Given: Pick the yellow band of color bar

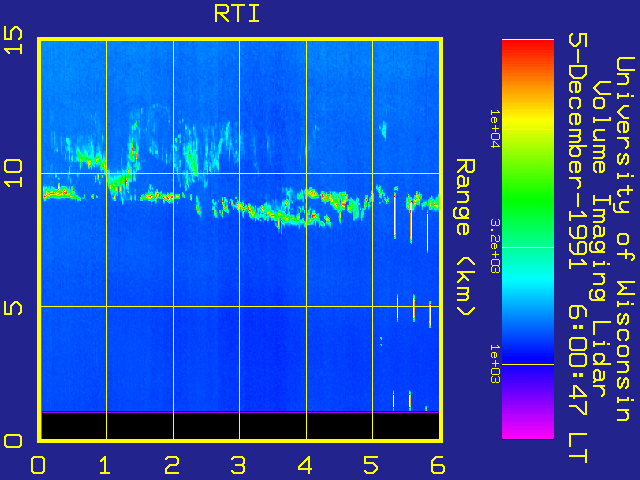Looking at the screenshot, I should point(528,118).
